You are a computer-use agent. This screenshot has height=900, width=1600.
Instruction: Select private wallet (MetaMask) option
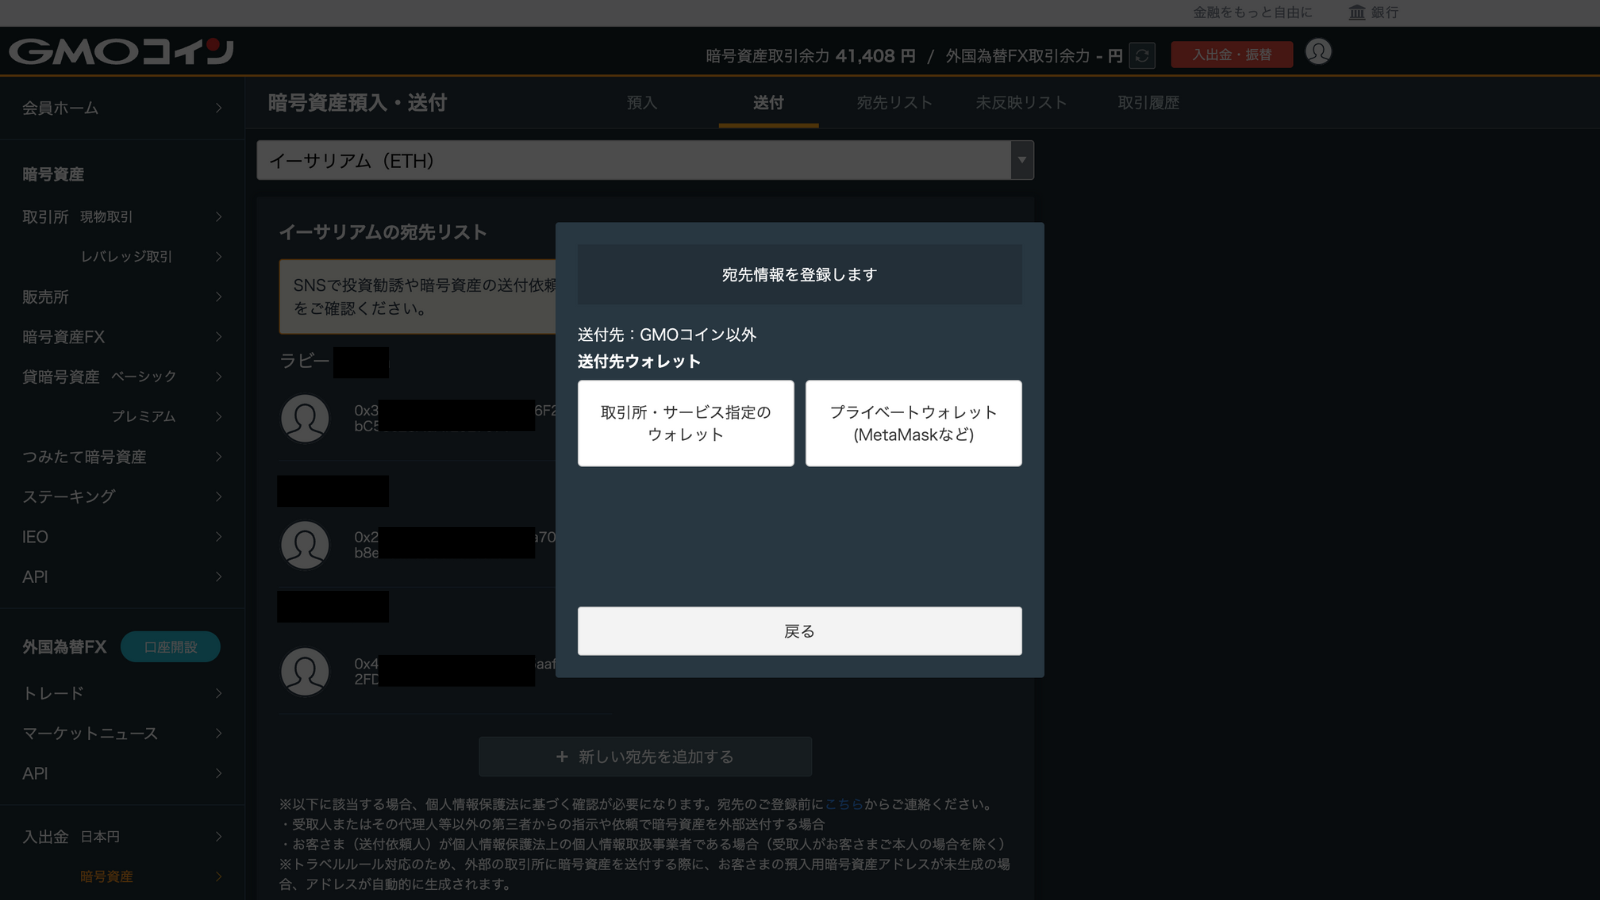(913, 423)
